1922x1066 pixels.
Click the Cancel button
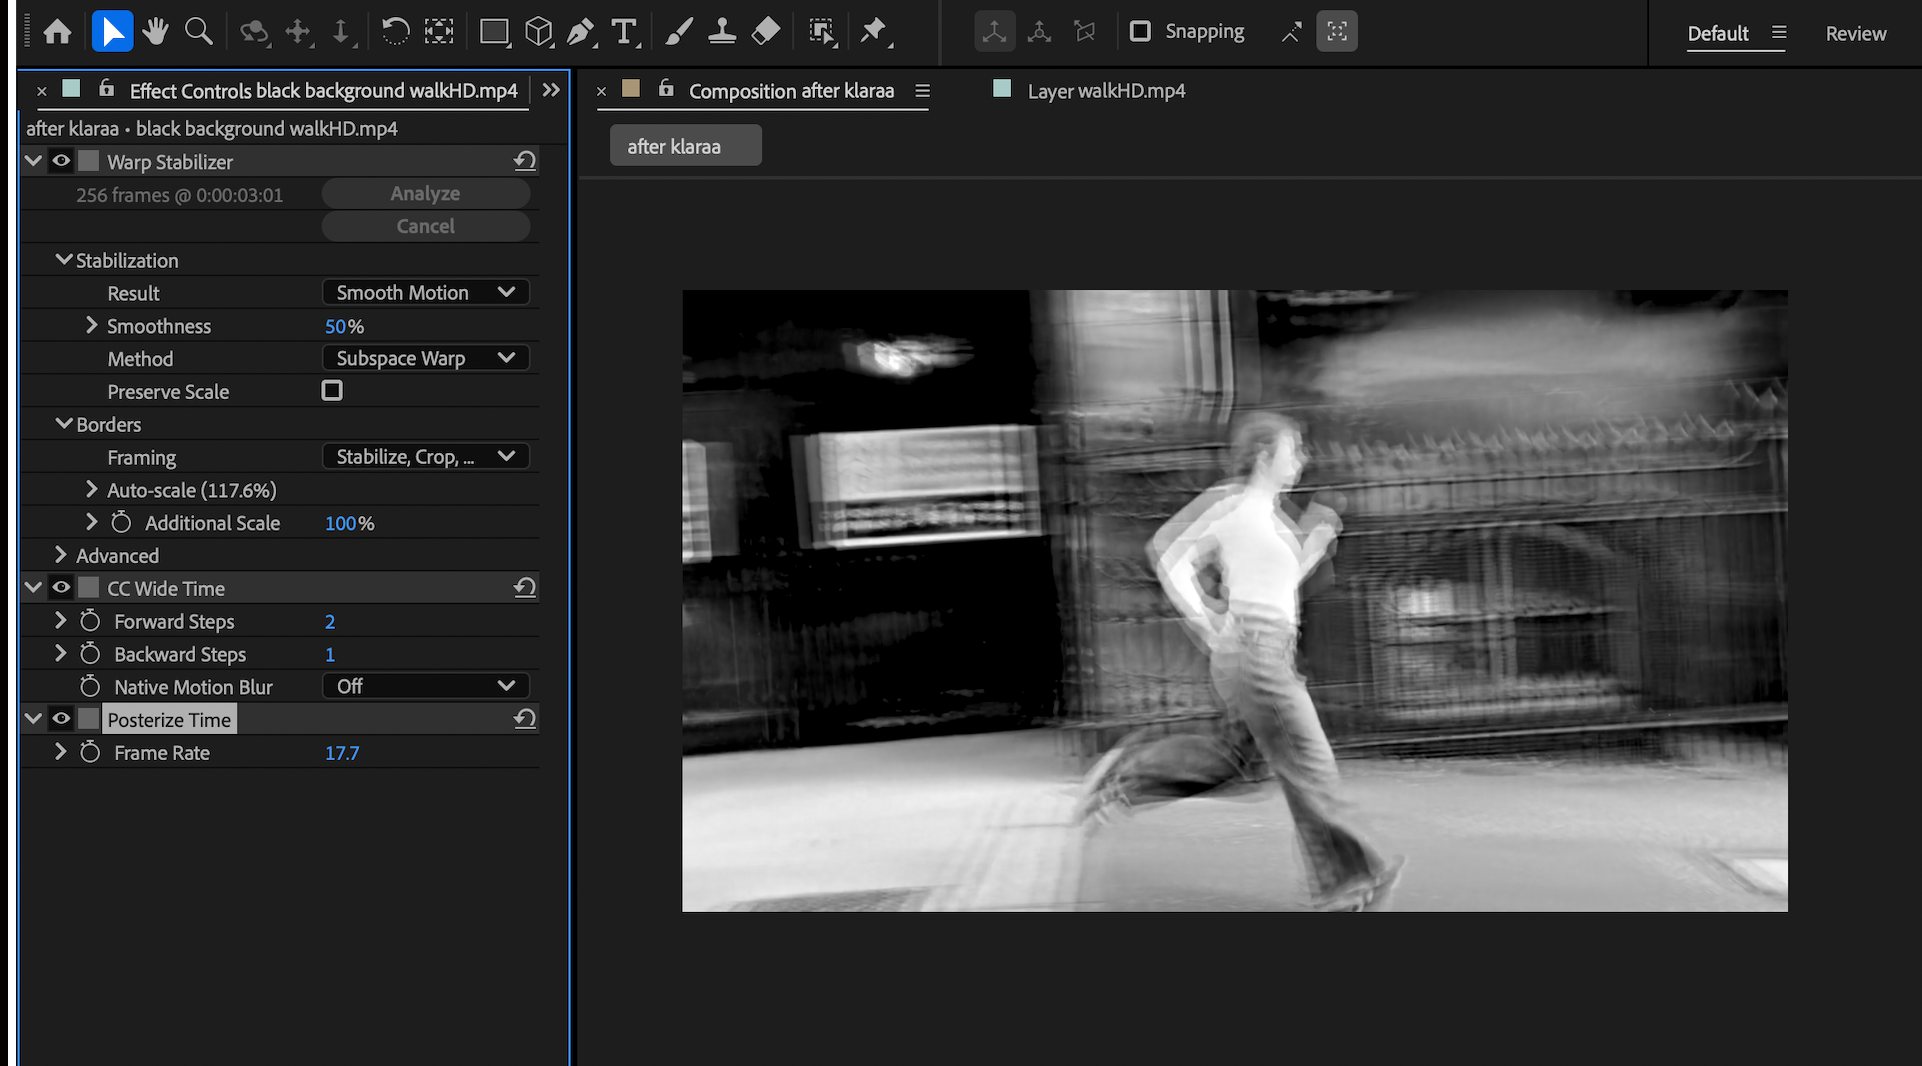click(x=426, y=226)
